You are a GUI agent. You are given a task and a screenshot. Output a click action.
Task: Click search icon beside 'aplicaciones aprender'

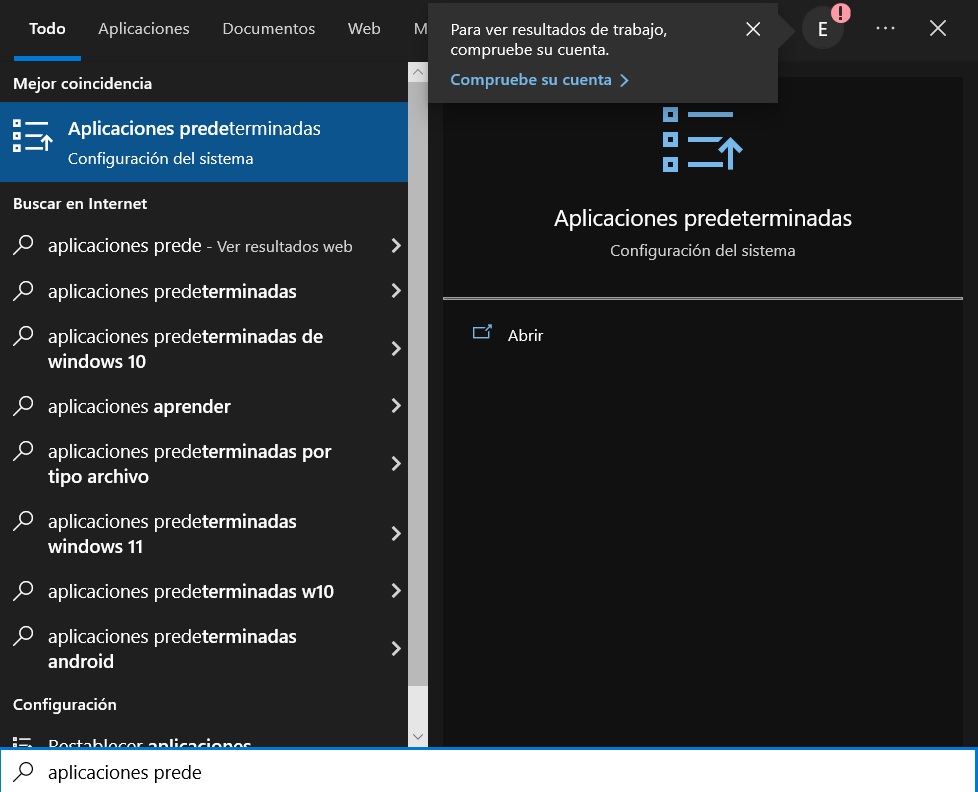(23, 405)
